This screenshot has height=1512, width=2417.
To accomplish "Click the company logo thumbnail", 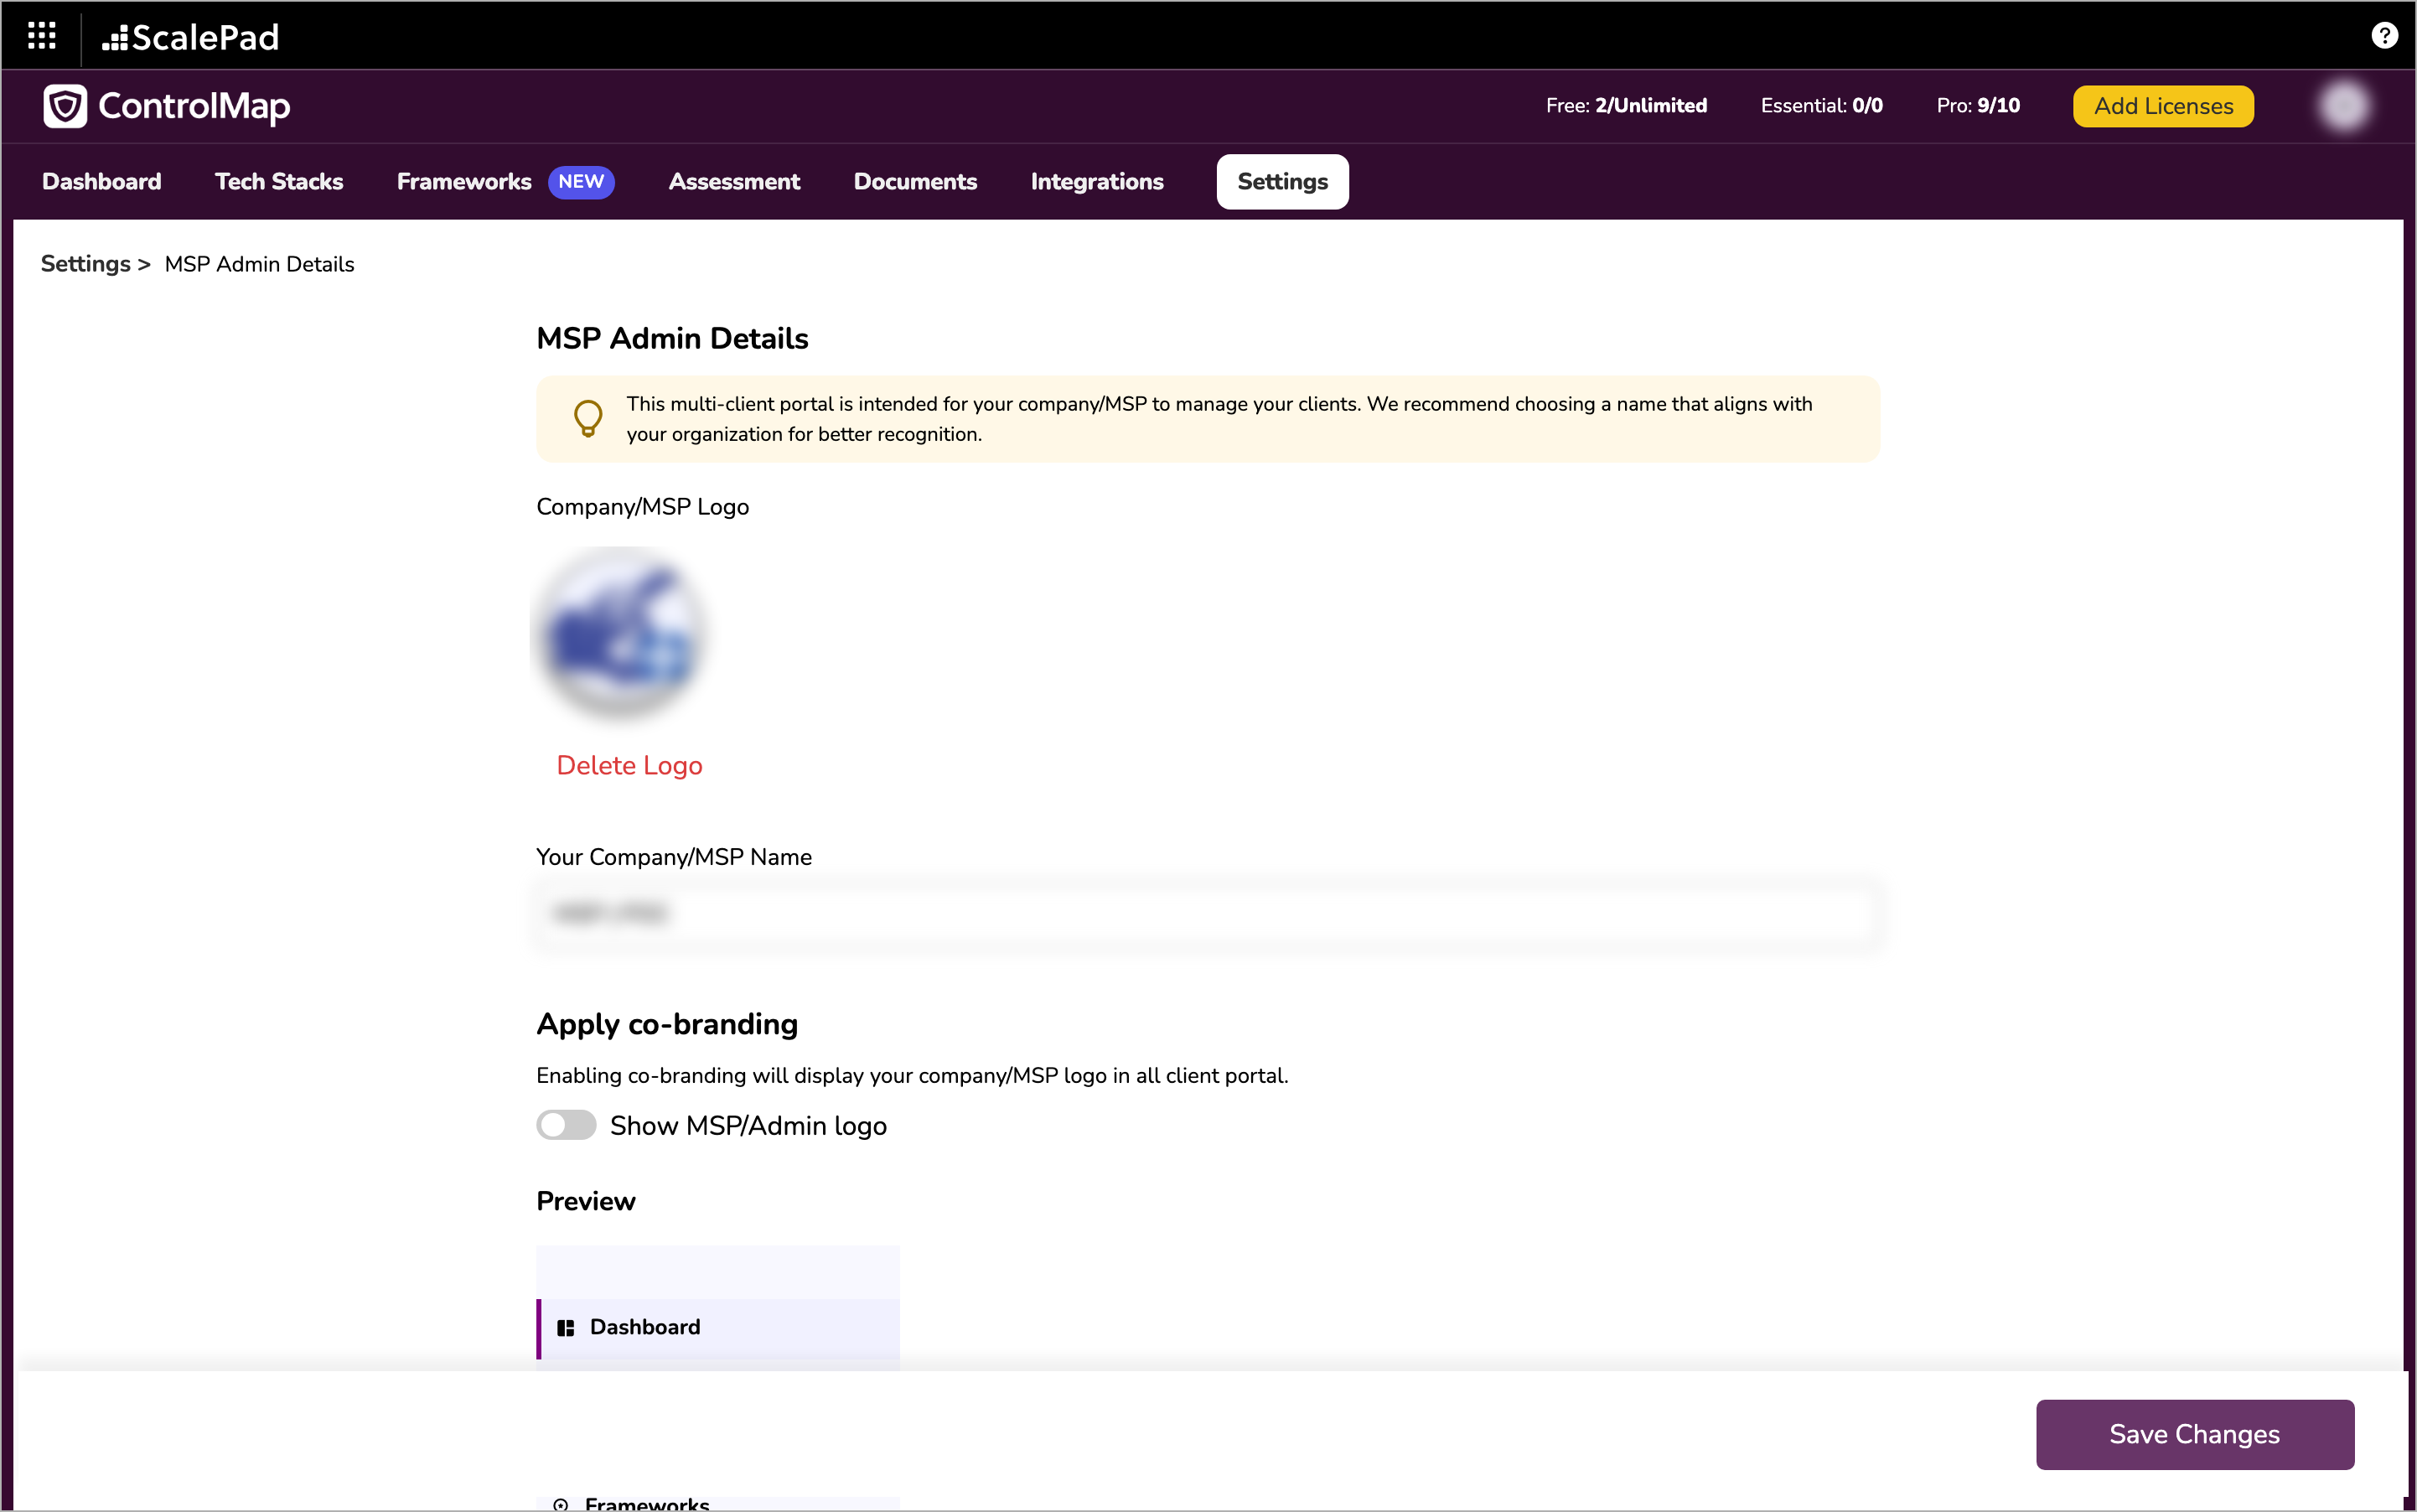I will coord(619,634).
